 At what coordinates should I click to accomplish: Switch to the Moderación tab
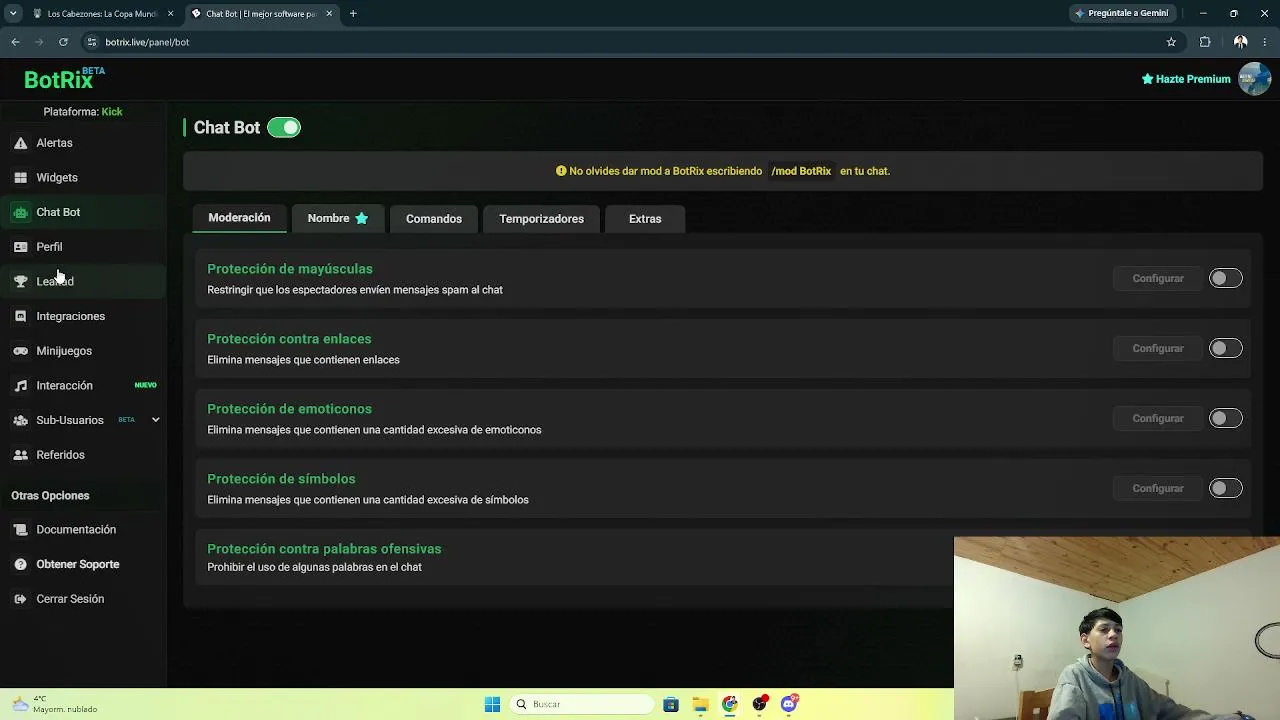click(x=239, y=218)
